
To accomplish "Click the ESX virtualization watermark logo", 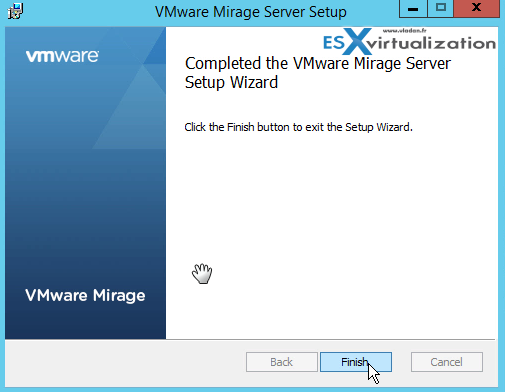I will click(409, 42).
